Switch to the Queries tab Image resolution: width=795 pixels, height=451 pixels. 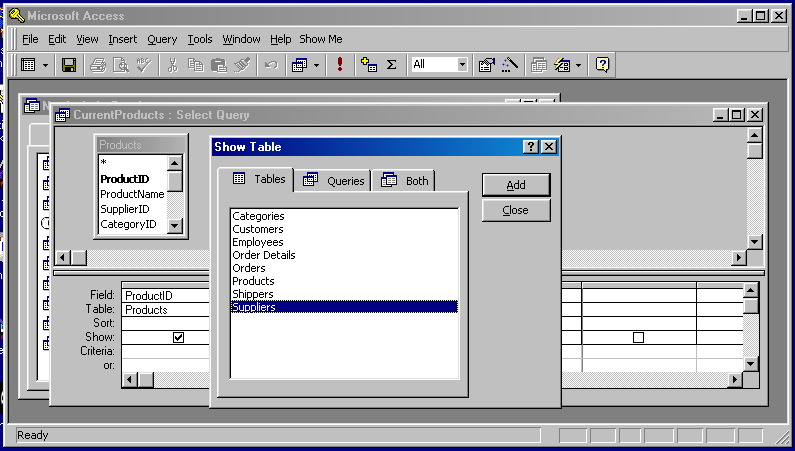(x=336, y=181)
